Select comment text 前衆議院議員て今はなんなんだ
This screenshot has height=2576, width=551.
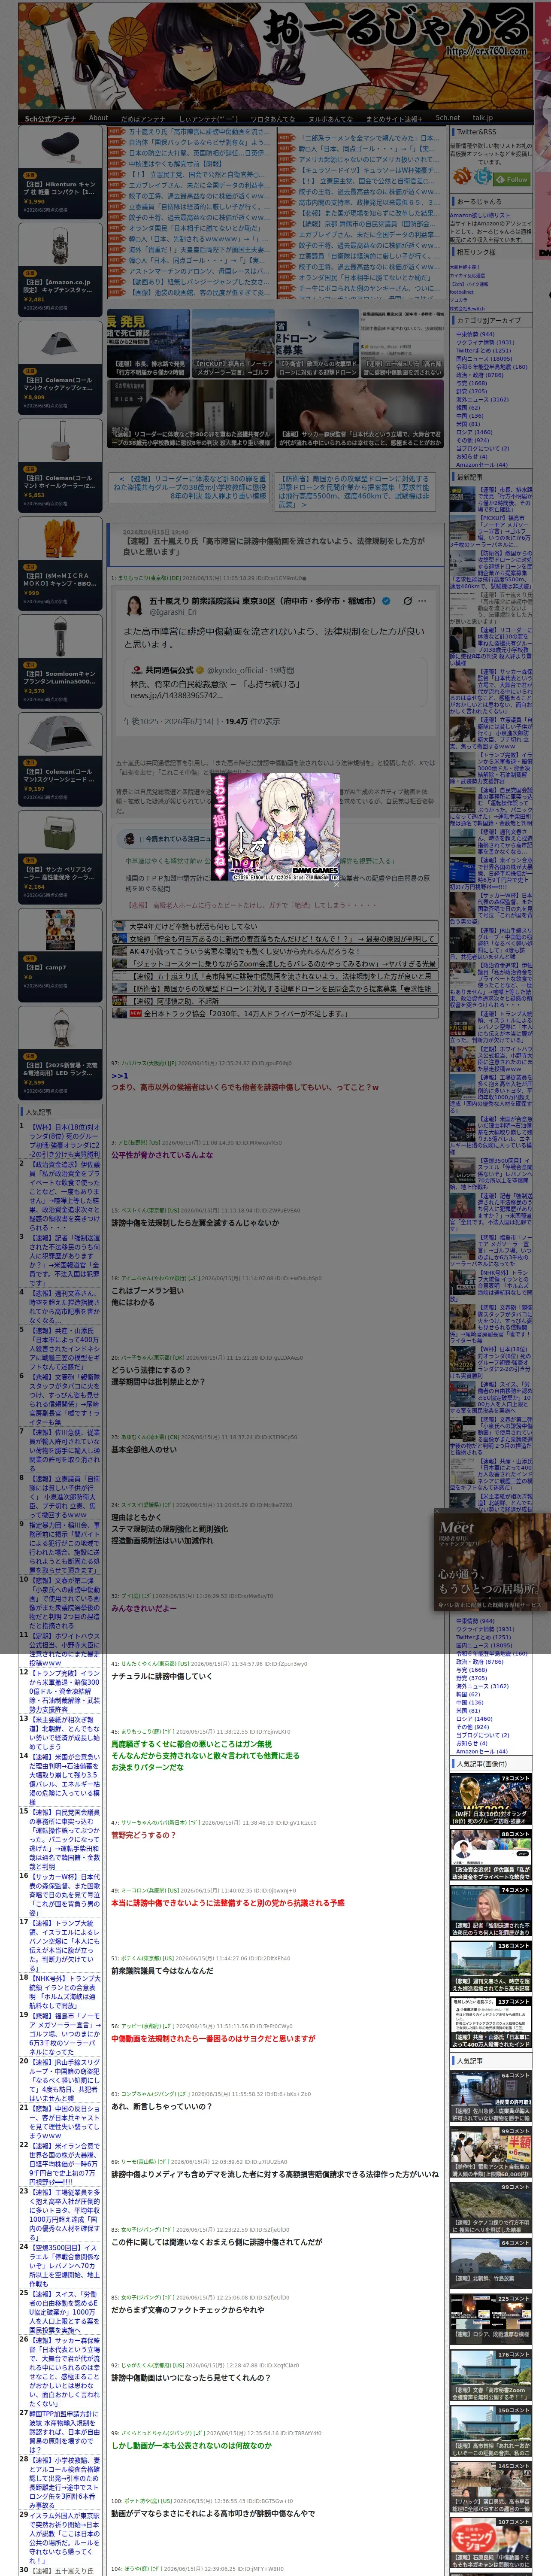[x=162, y=1970]
